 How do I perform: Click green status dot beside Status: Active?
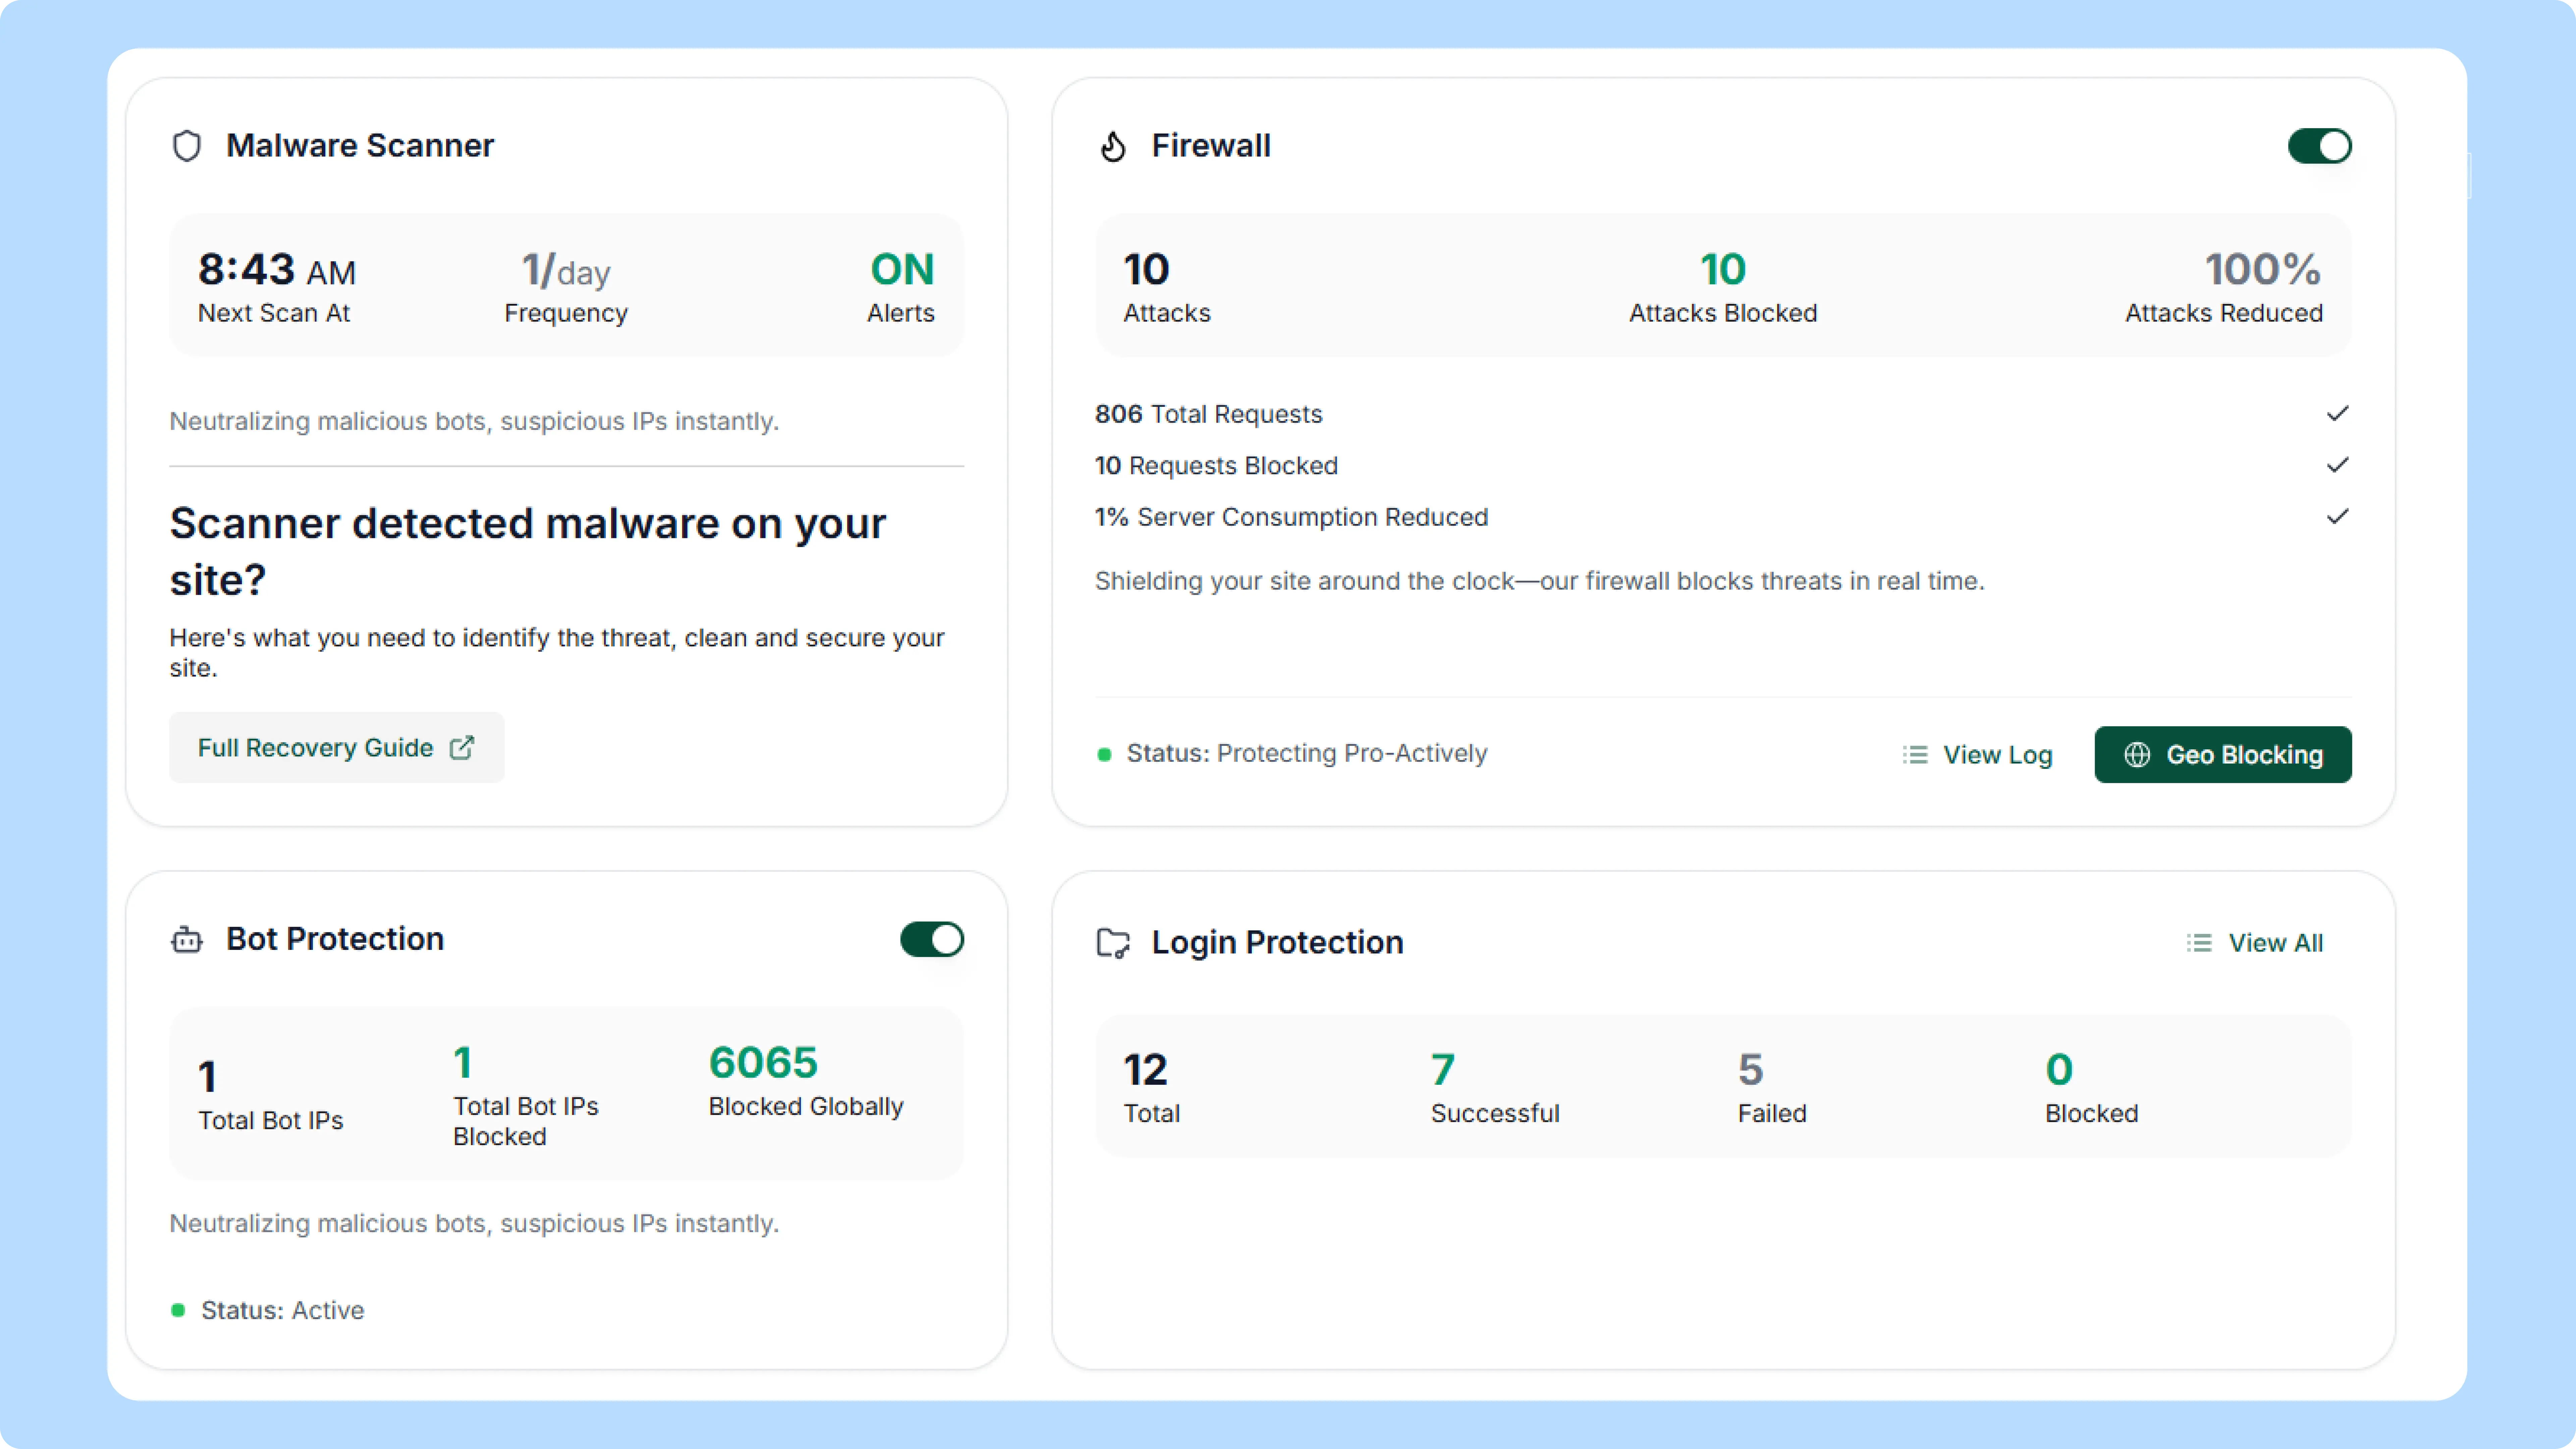pos(178,1310)
